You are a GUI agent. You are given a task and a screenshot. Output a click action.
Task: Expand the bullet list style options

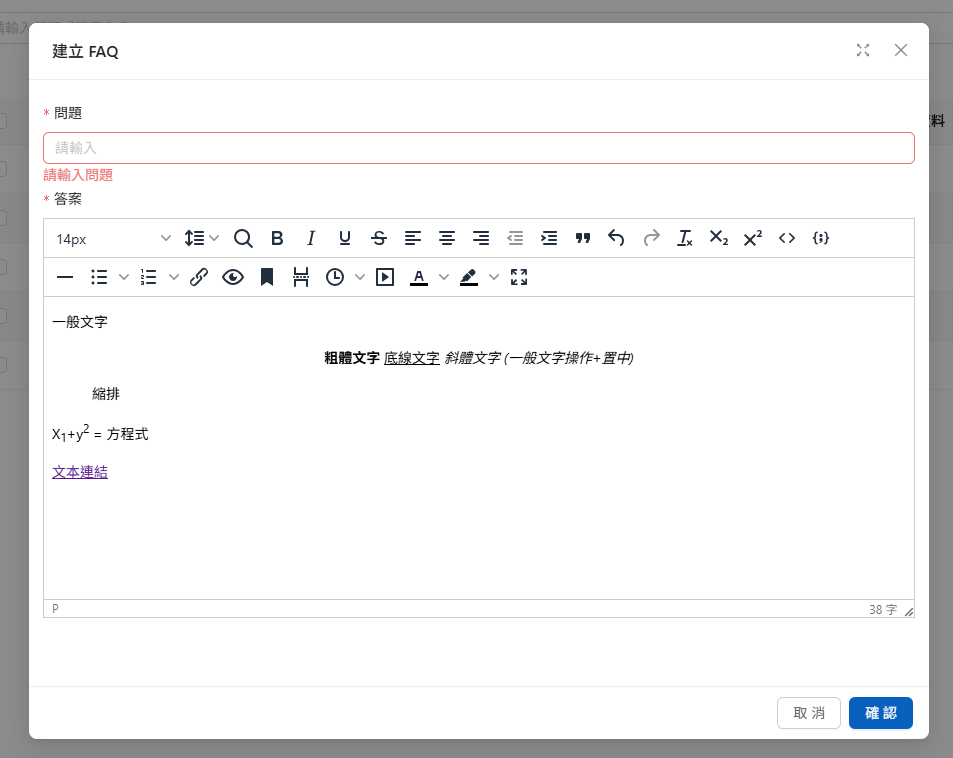124,277
